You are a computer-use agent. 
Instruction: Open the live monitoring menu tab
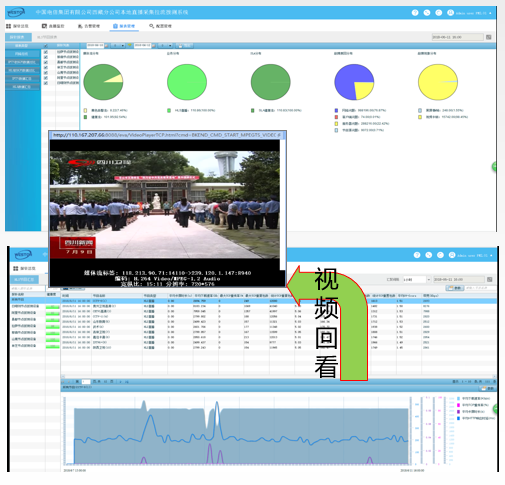(x=53, y=26)
